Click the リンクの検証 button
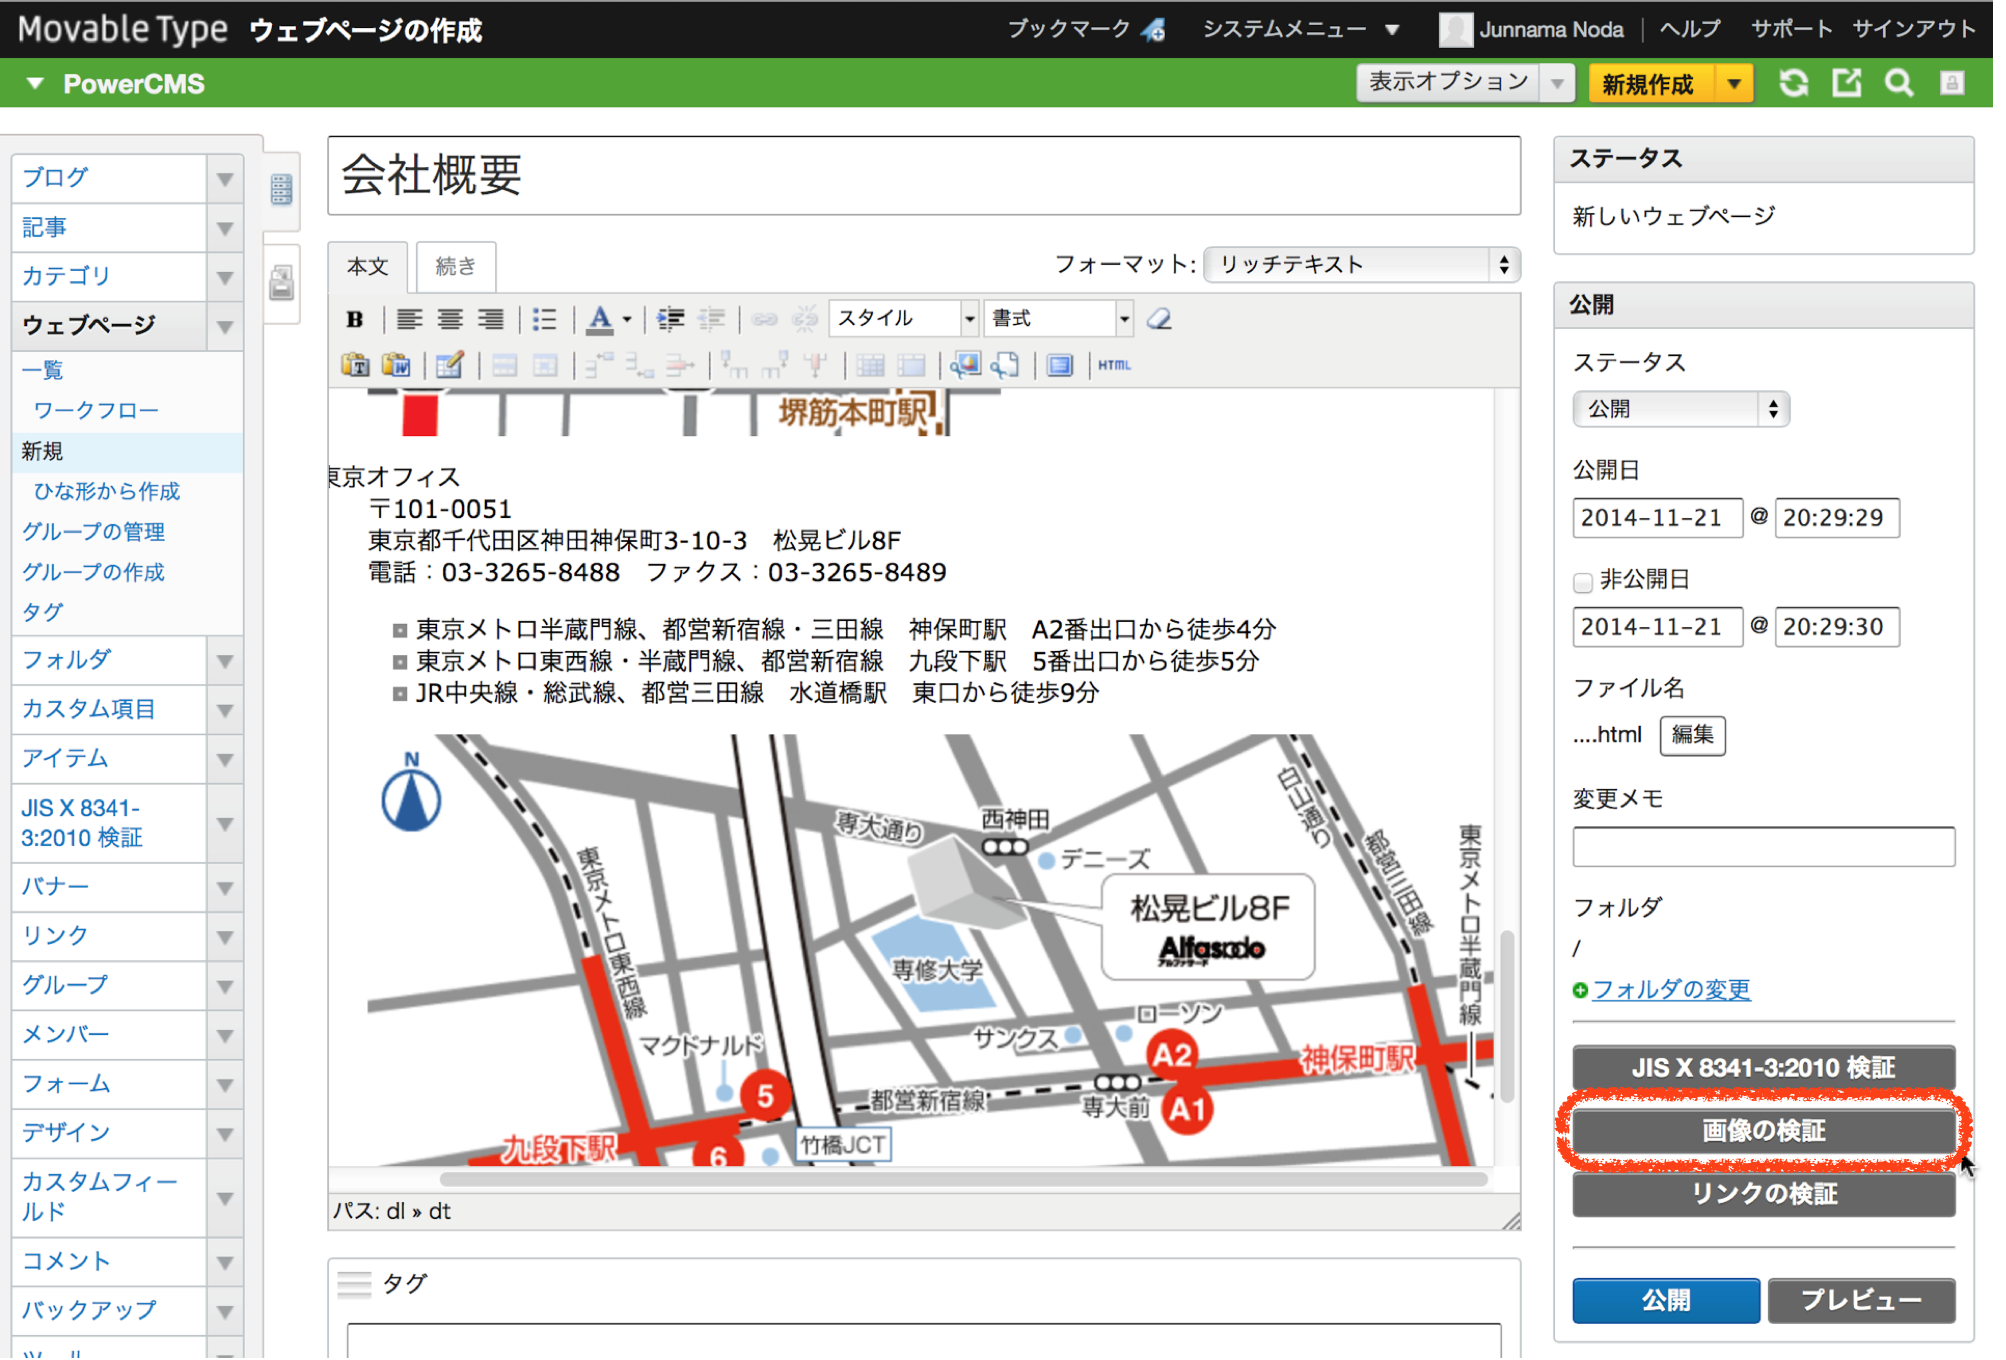The width and height of the screenshot is (2006, 1360). (1763, 1194)
